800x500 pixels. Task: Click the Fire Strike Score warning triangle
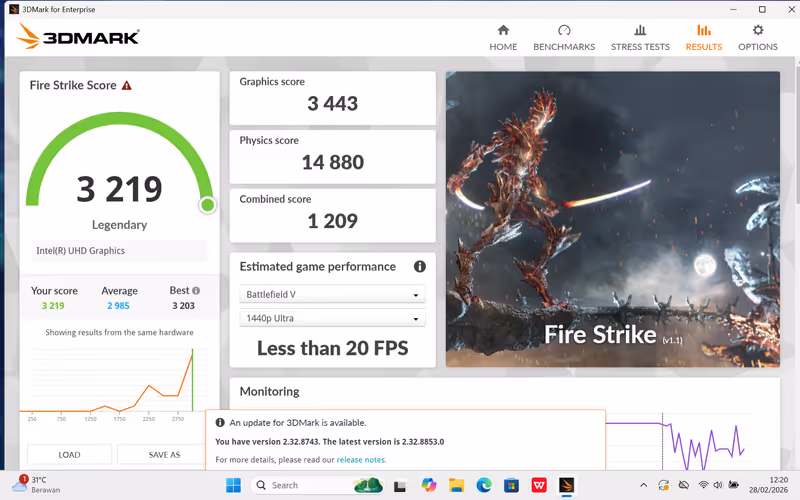click(127, 86)
